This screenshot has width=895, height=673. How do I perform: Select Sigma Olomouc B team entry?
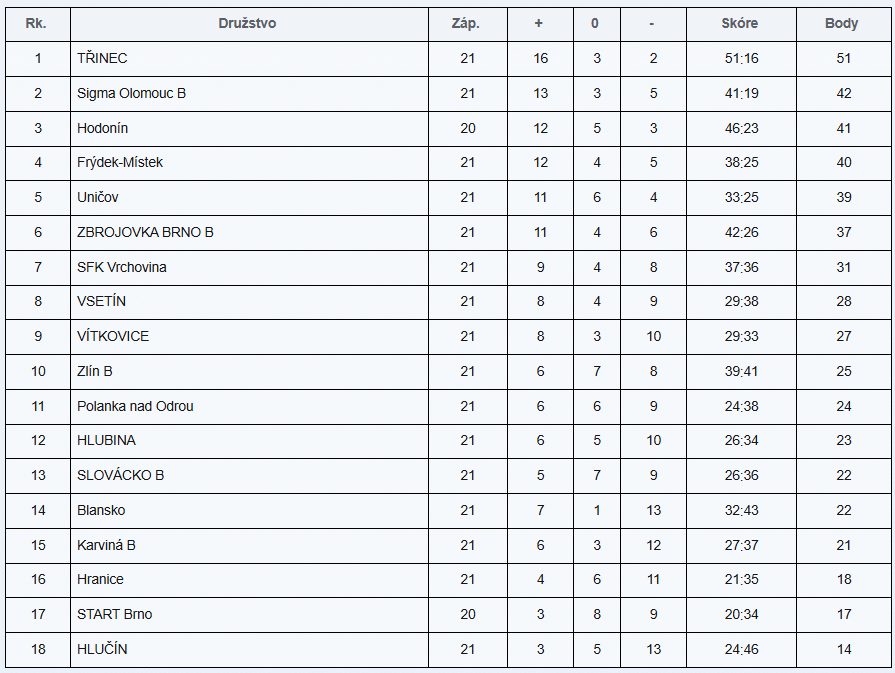tap(132, 93)
